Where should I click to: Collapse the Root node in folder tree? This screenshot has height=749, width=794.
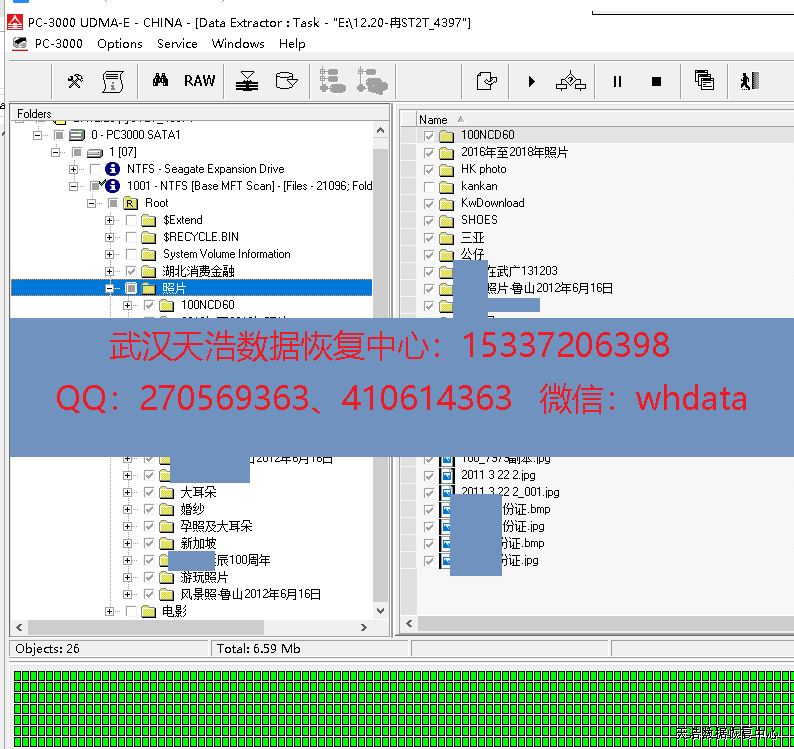pyautogui.click(x=91, y=203)
